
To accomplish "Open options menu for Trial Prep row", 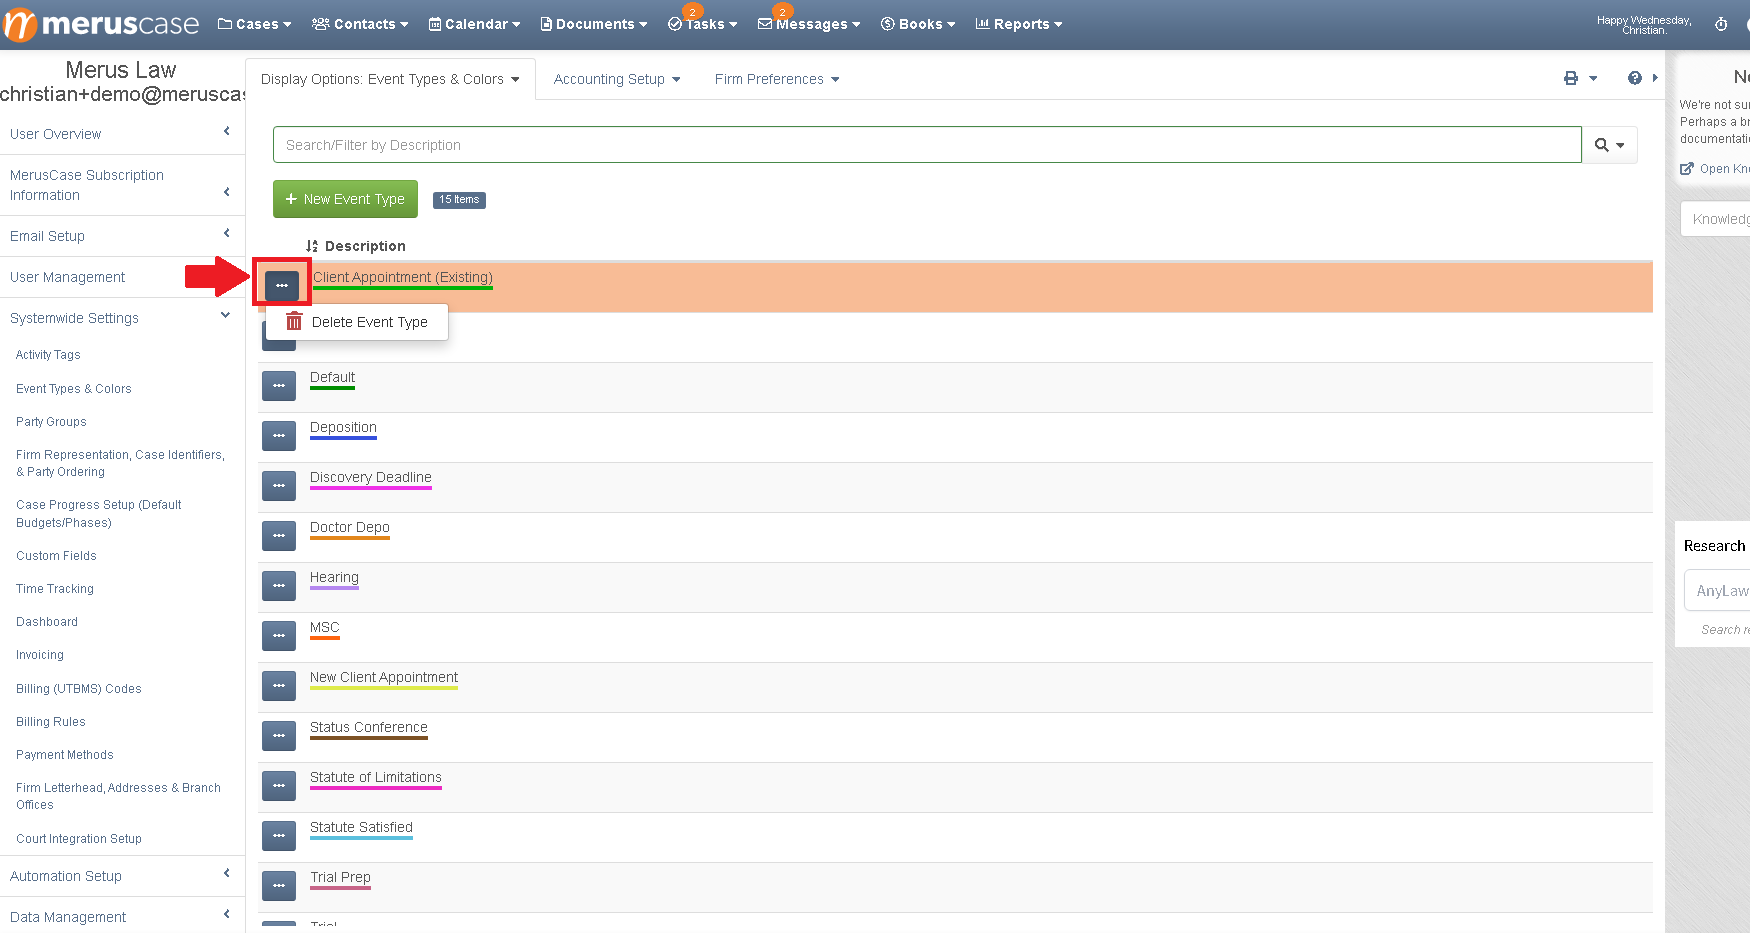I will tap(279, 886).
